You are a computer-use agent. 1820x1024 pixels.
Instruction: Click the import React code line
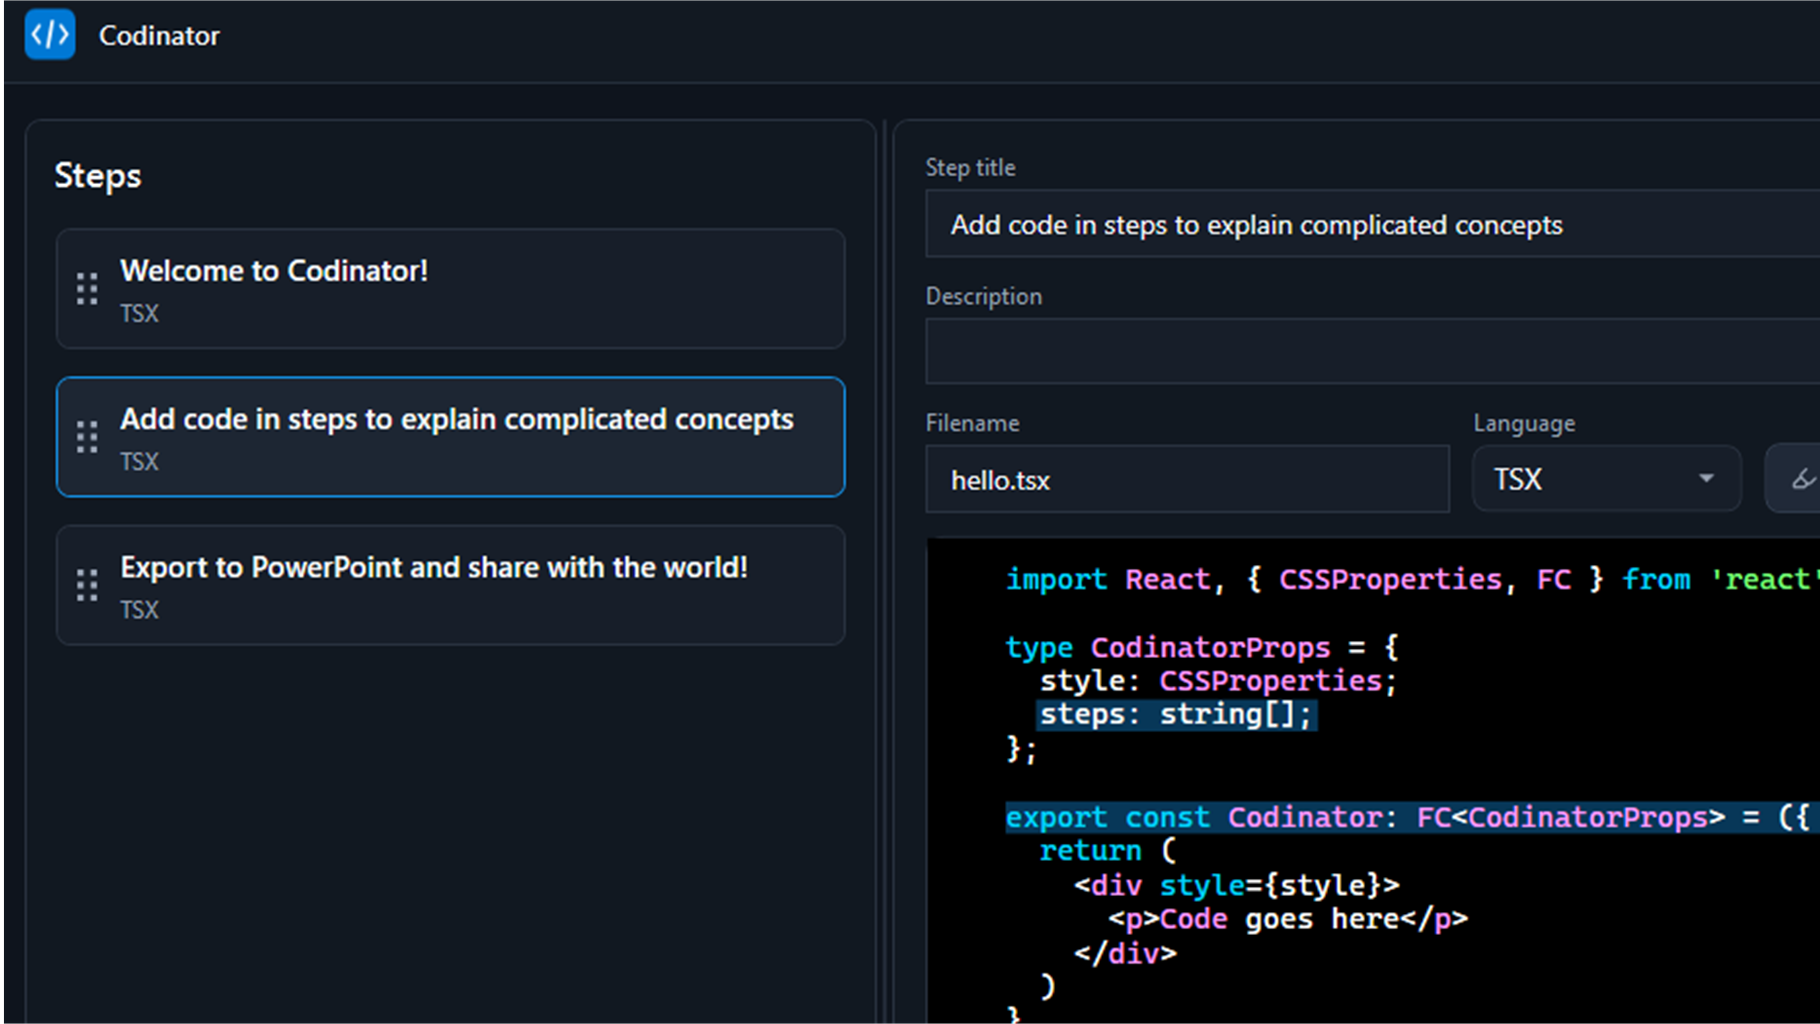coord(1412,579)
